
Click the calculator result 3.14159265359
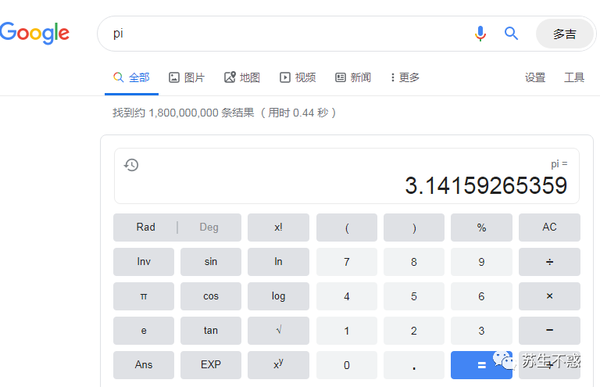pos(486,186)
